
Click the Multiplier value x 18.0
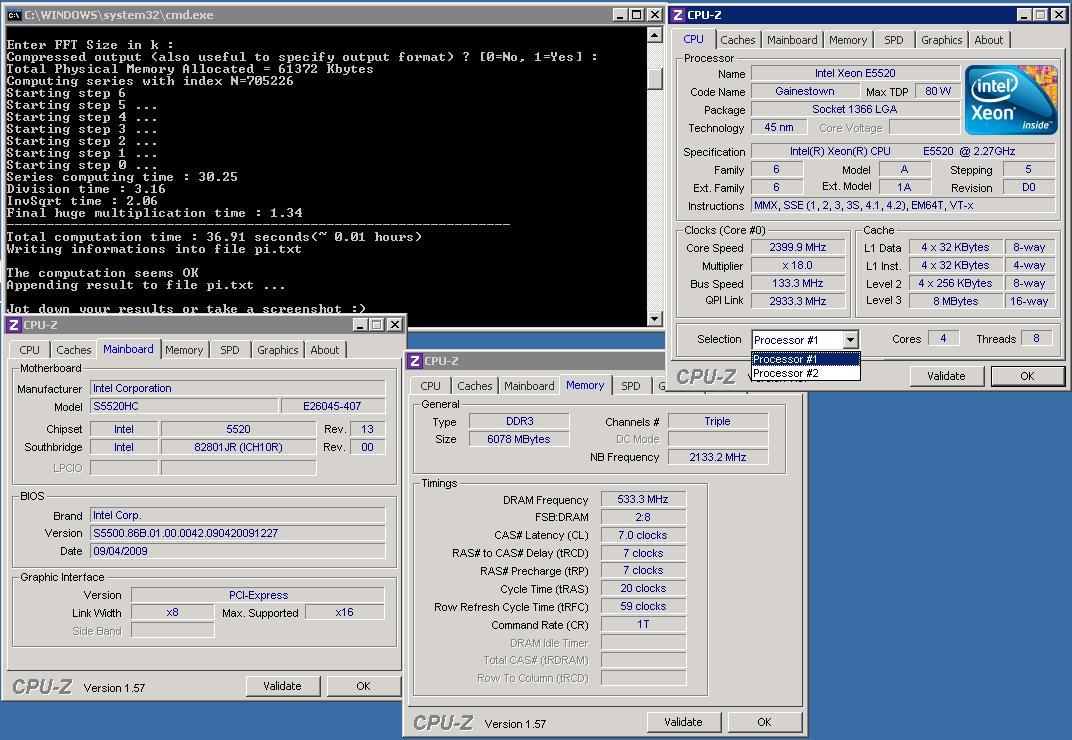point(798,265)
